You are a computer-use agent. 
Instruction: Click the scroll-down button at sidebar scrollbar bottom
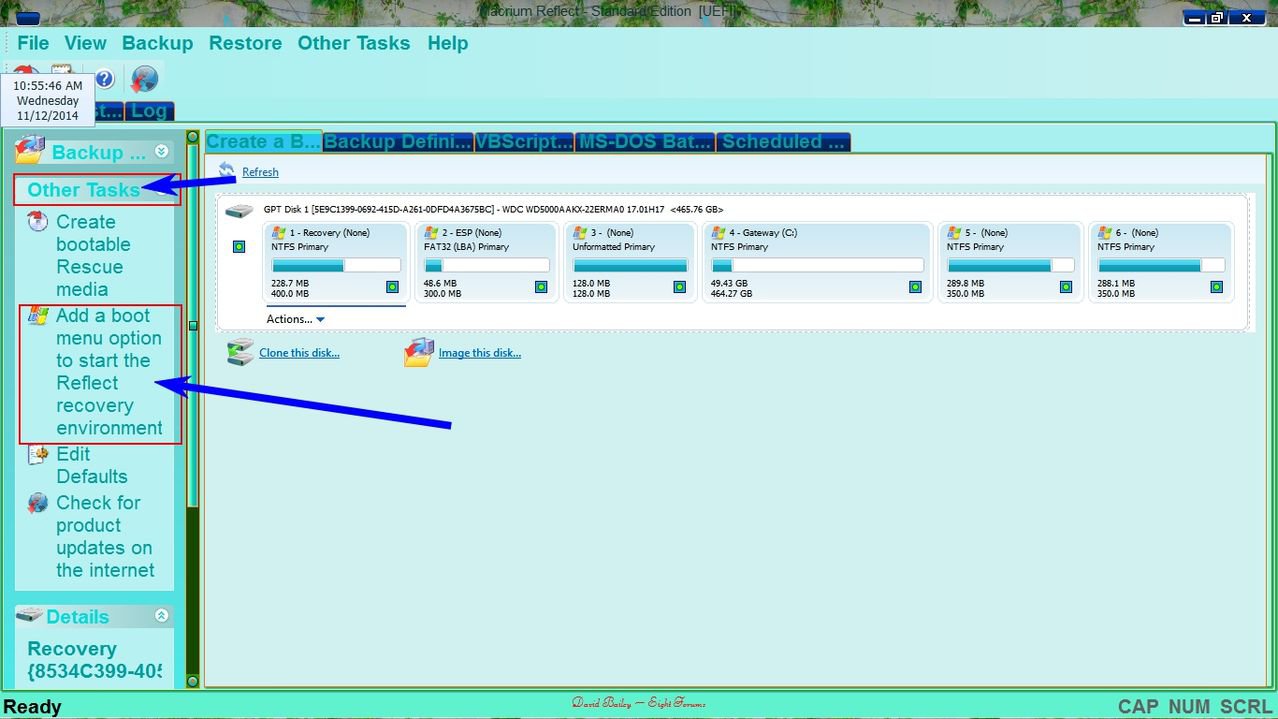[193, 681]
